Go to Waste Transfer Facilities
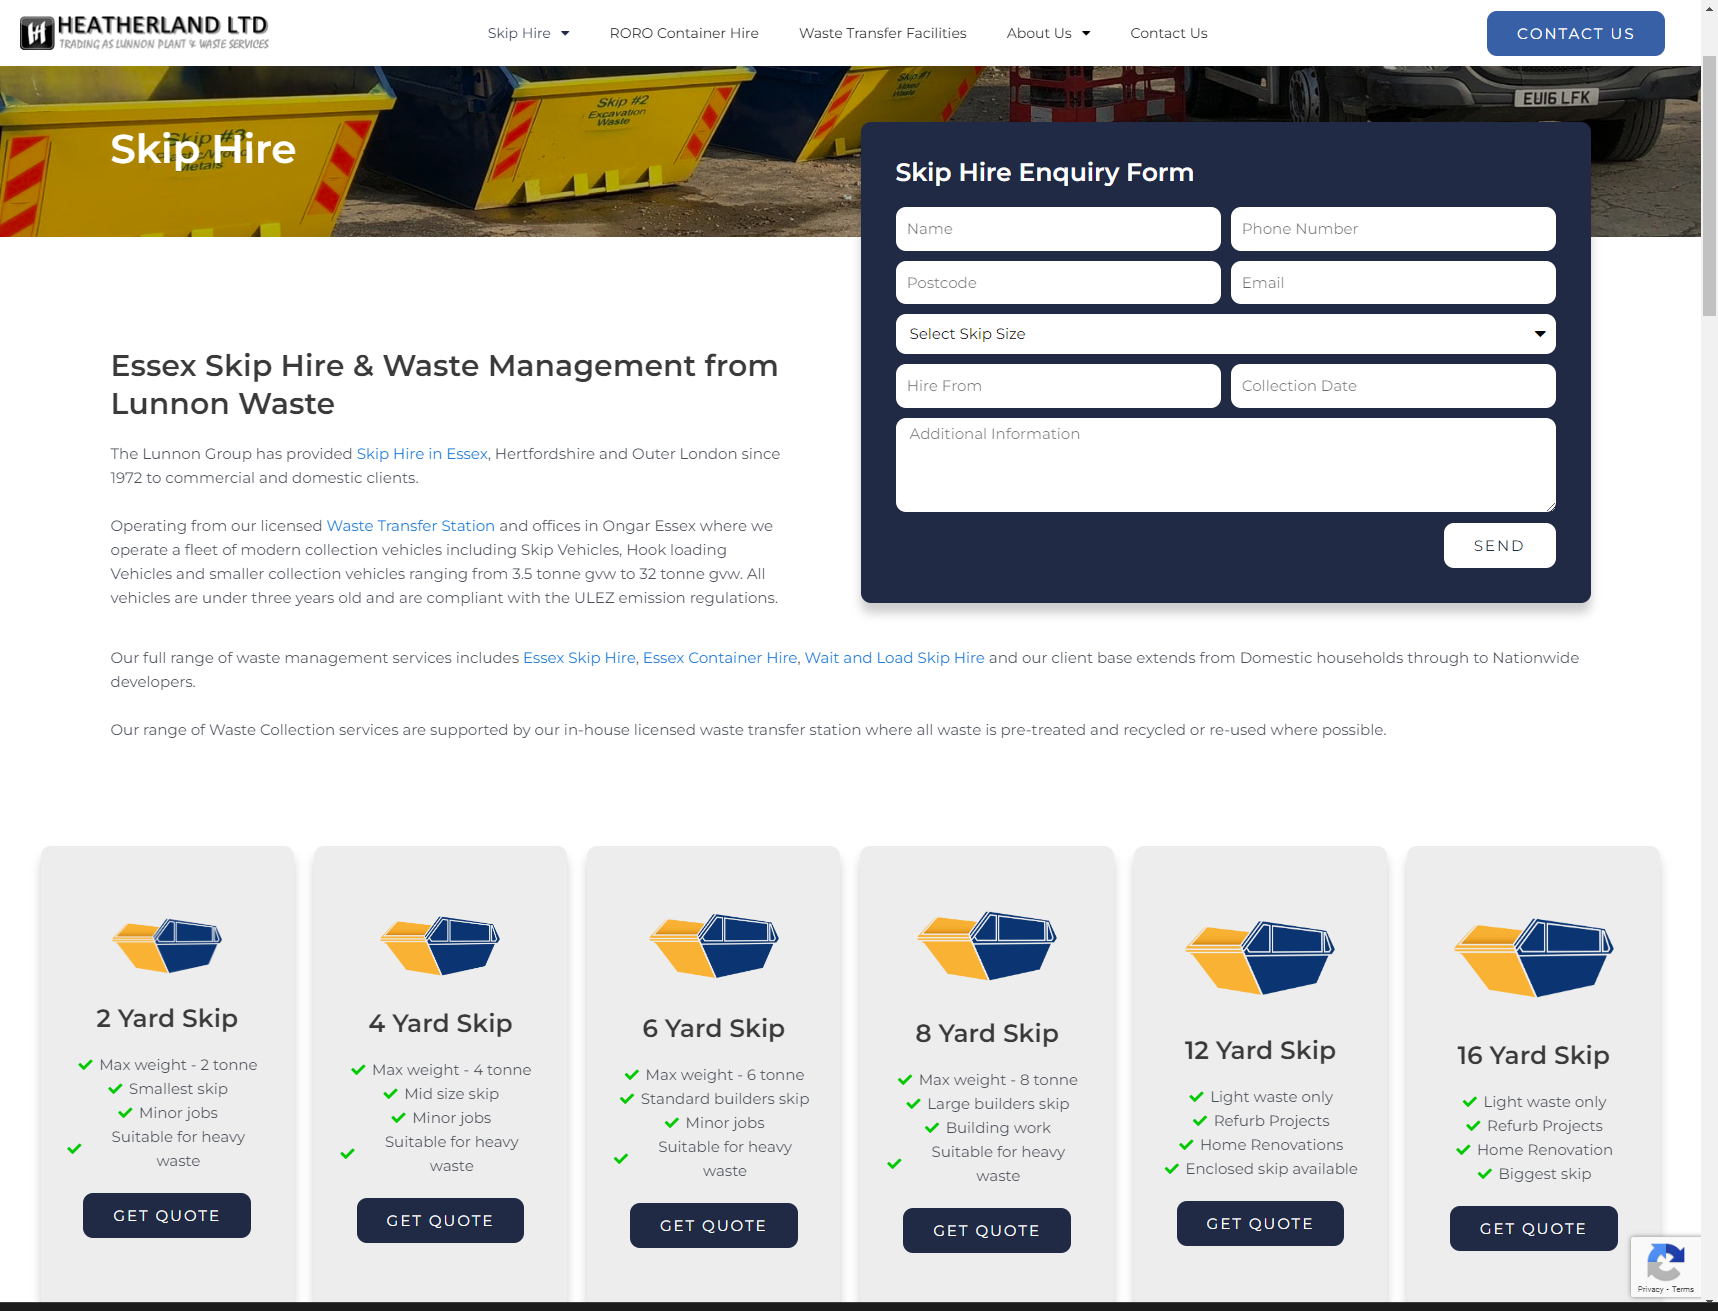This screenshot has width=1718, height=1311. (882, 33)
